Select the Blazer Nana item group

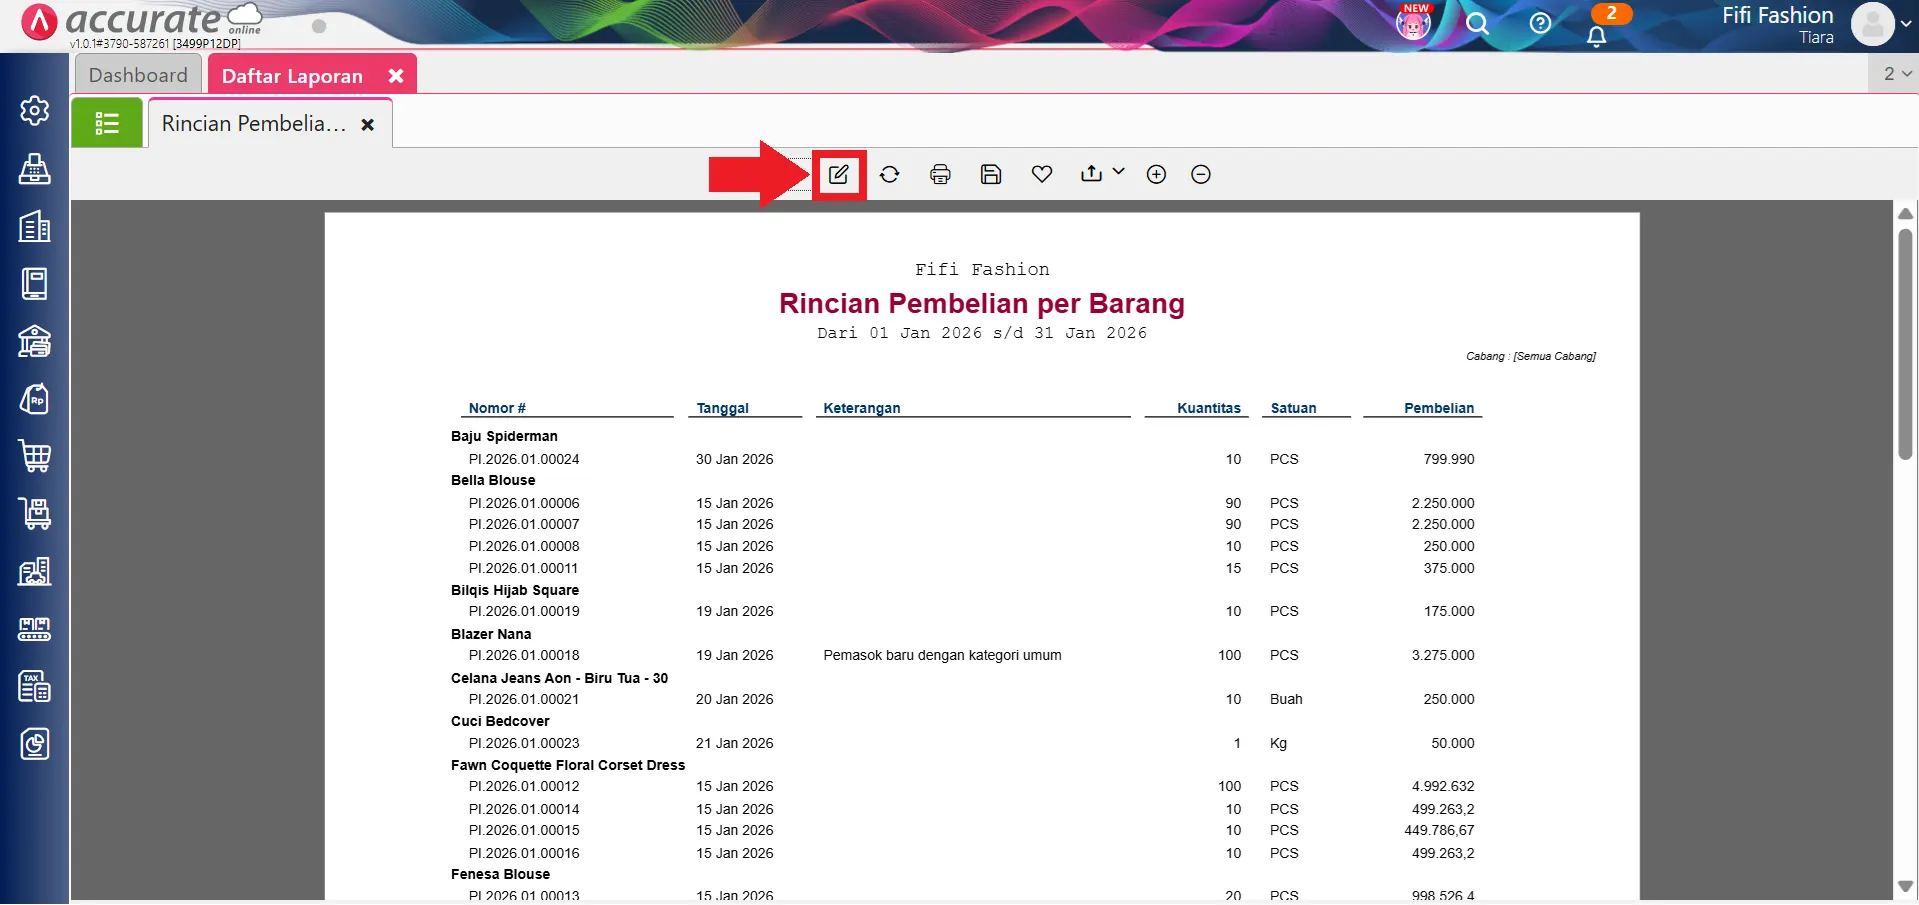(491, 634)
